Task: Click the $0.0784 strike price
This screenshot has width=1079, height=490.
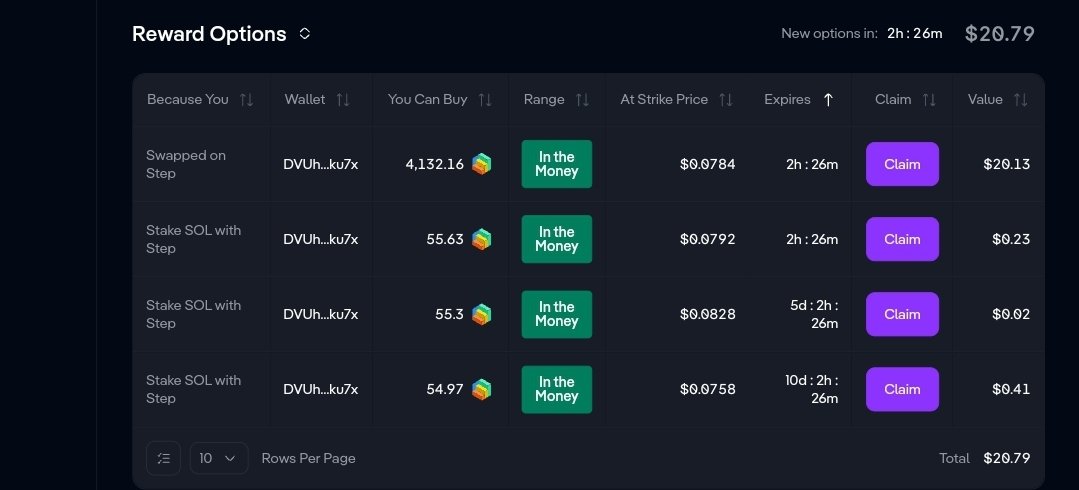Action: tap(707, 164)
